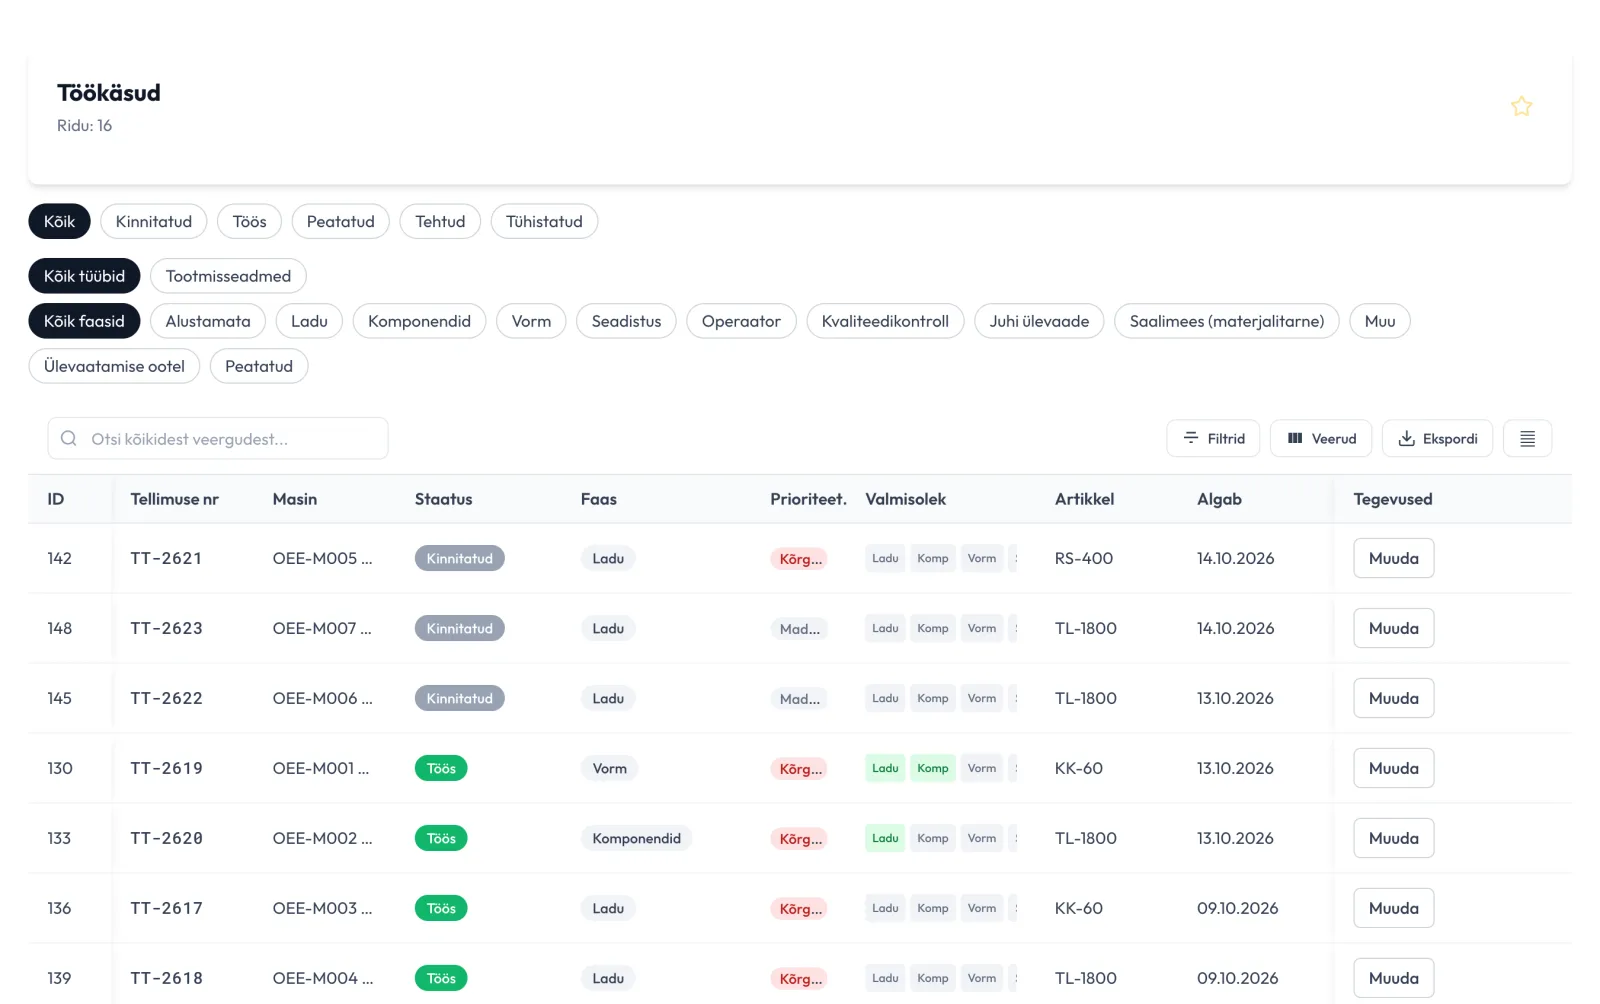Edit order TT-2619 with Muuda
Image resolution: width=1600 pixels, height=1004 pixels.
[x=1393, y=768]
